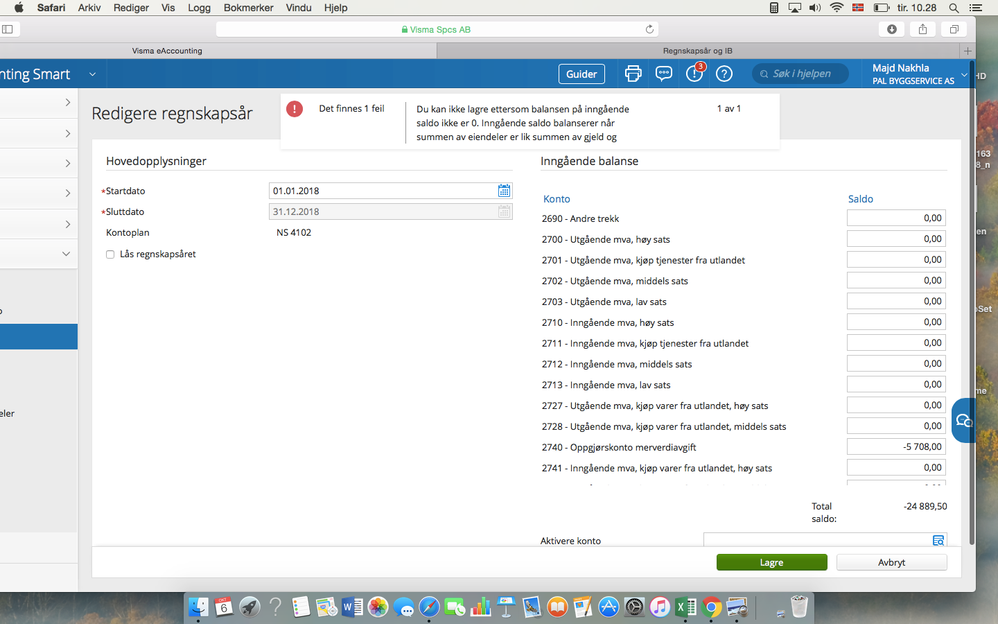This screenshot has height=624, width=998.
Task: Open the Bokmerker menu
Action: (248, 8)
